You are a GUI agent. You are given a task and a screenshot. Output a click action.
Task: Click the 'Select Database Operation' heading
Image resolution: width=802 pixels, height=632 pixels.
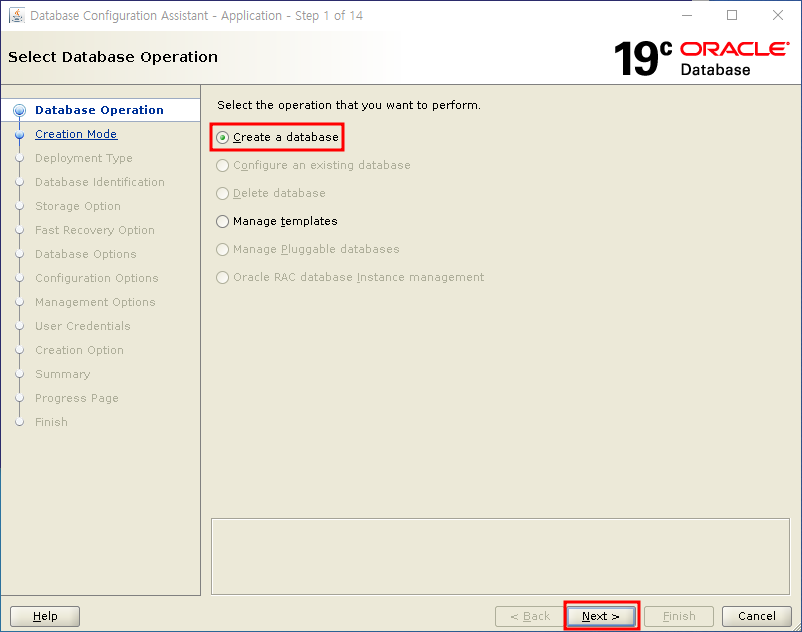(113, 57)
